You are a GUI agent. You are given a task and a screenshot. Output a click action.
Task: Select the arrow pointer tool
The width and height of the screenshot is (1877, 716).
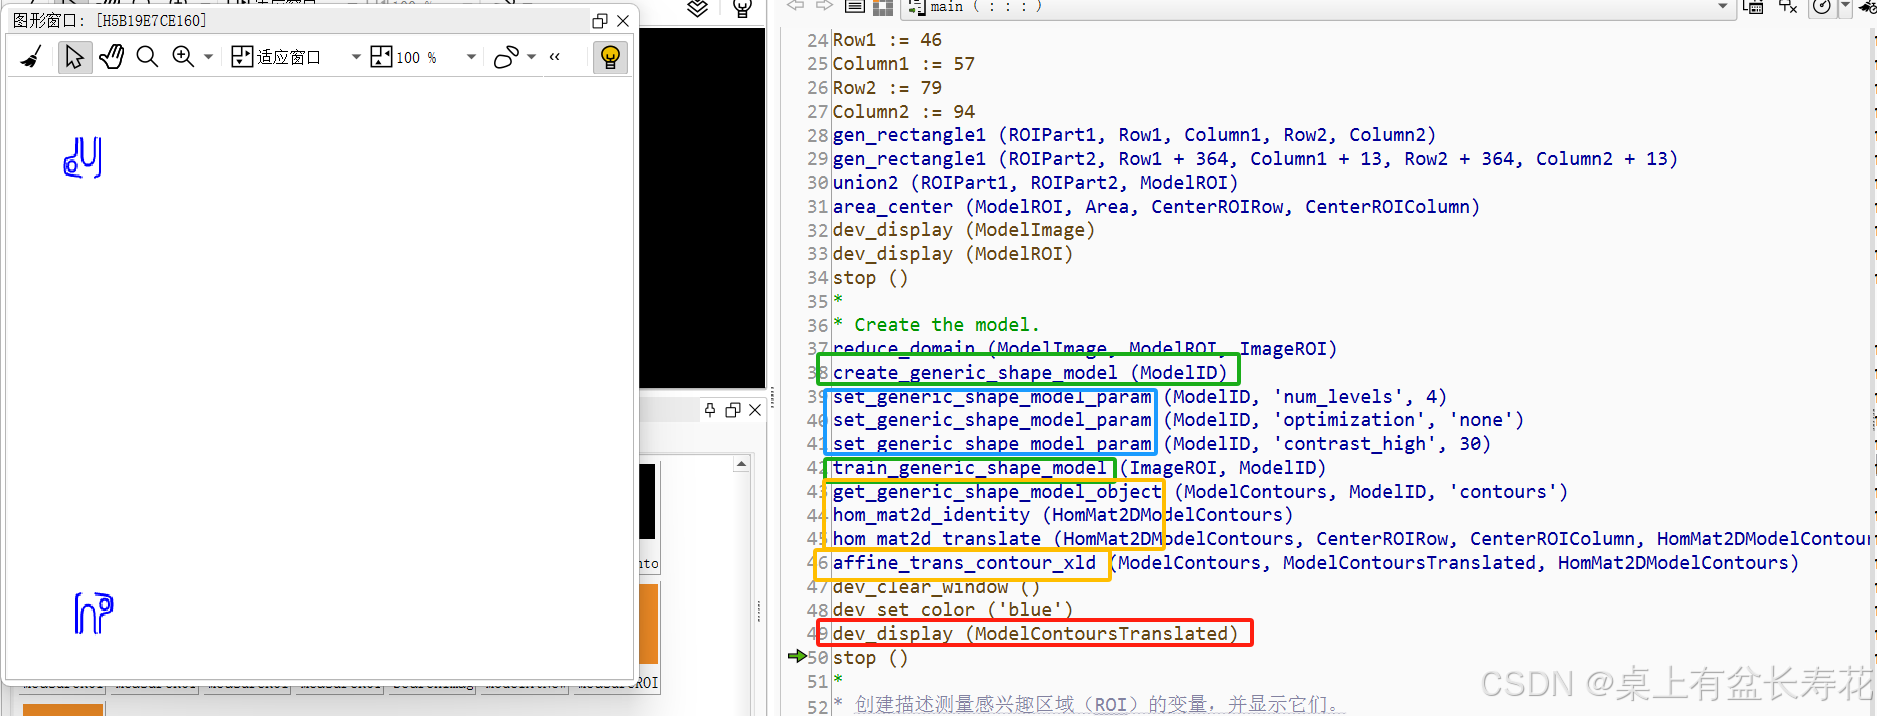75,57
